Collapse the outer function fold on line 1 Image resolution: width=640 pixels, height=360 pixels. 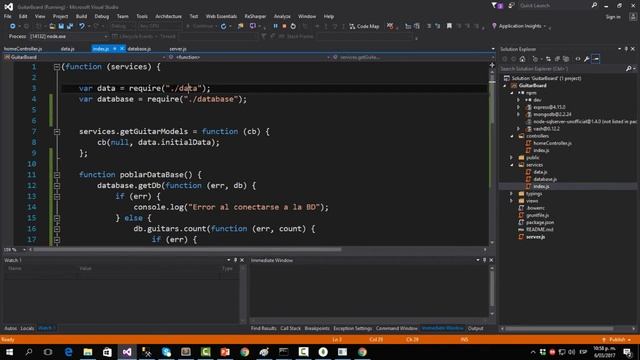coord(57,67)
